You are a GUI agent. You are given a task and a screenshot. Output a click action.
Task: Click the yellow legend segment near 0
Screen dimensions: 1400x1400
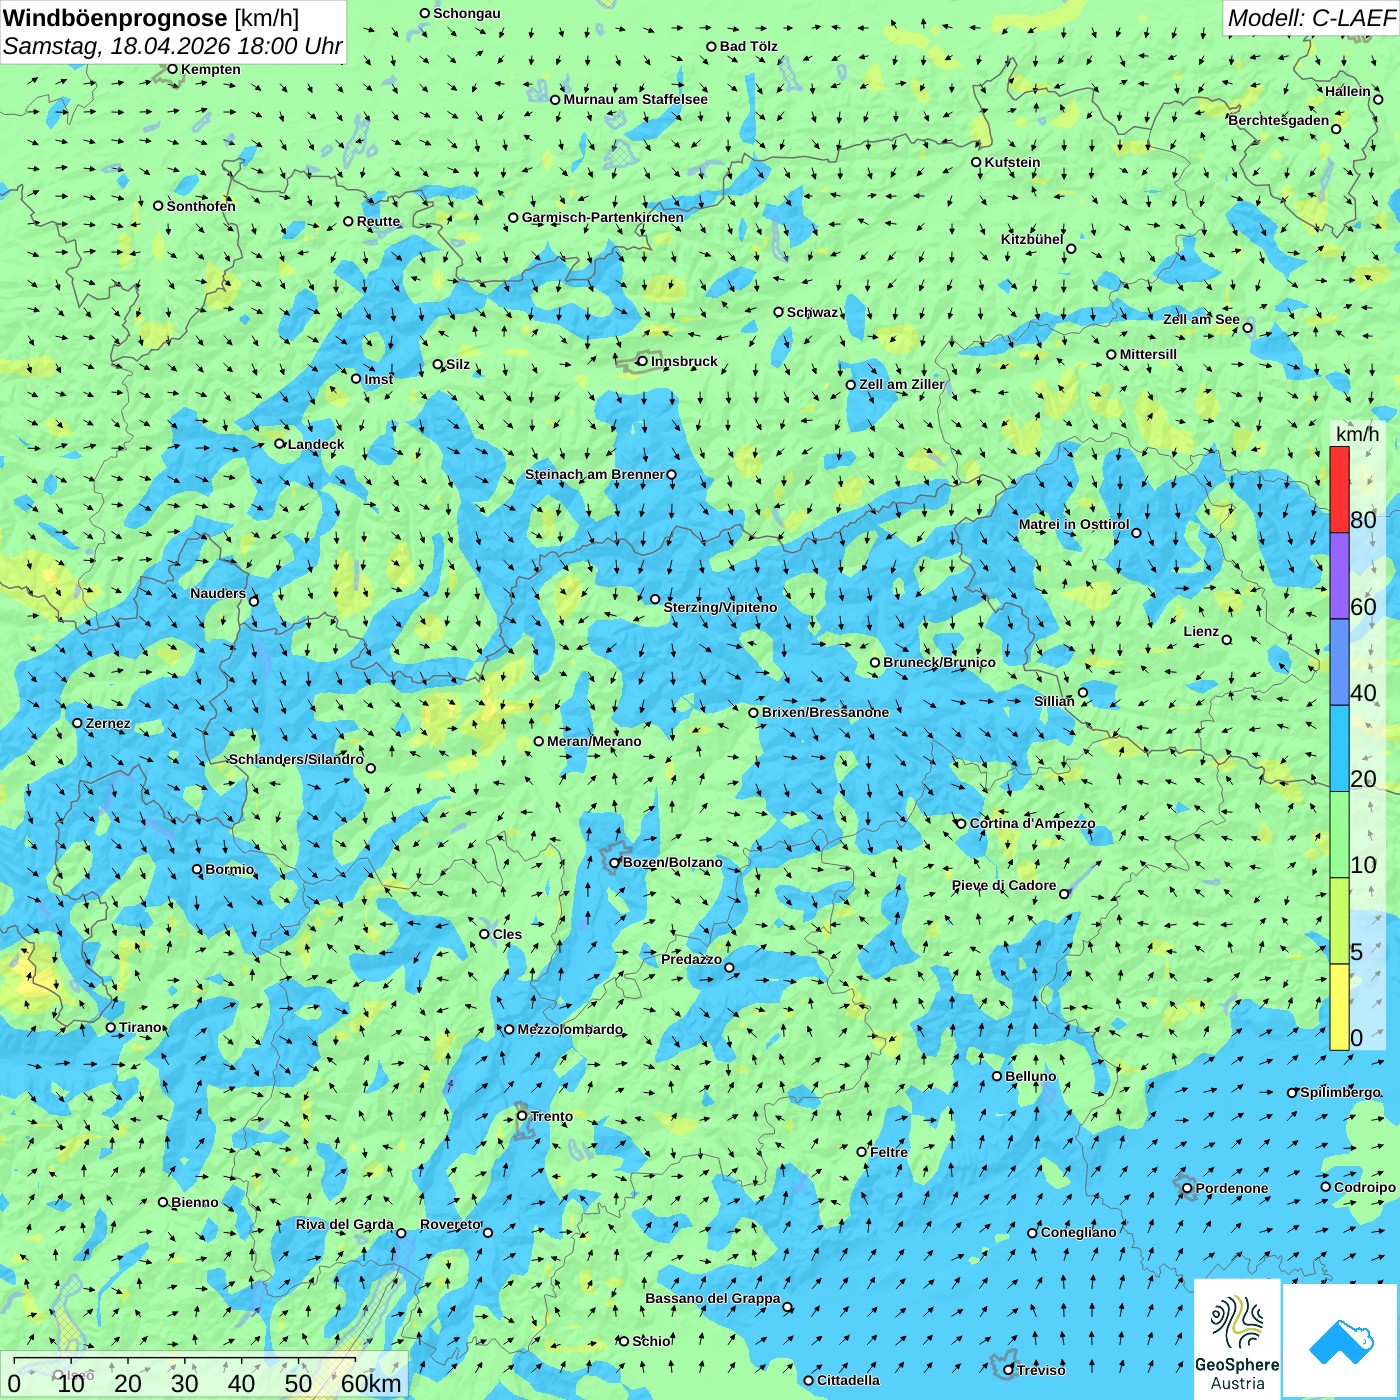(1339, 1007)
